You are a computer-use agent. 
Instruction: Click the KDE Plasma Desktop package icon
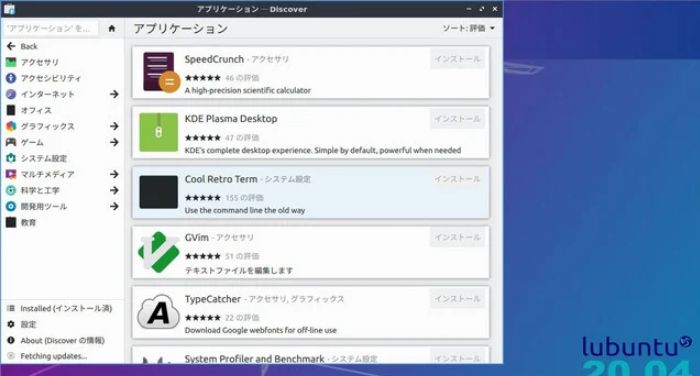tap(158, 132)
